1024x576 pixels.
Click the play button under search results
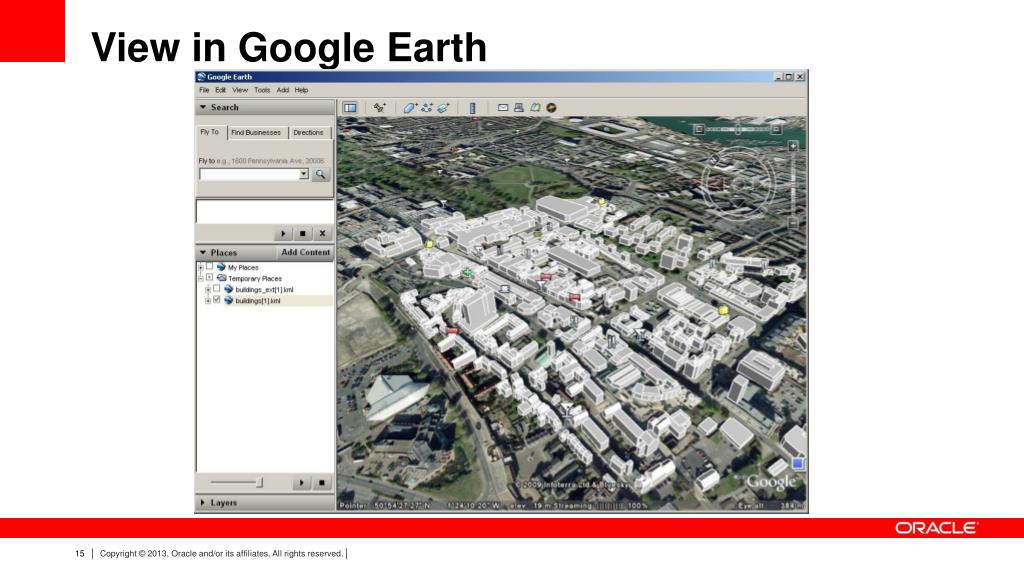point(283,233)
